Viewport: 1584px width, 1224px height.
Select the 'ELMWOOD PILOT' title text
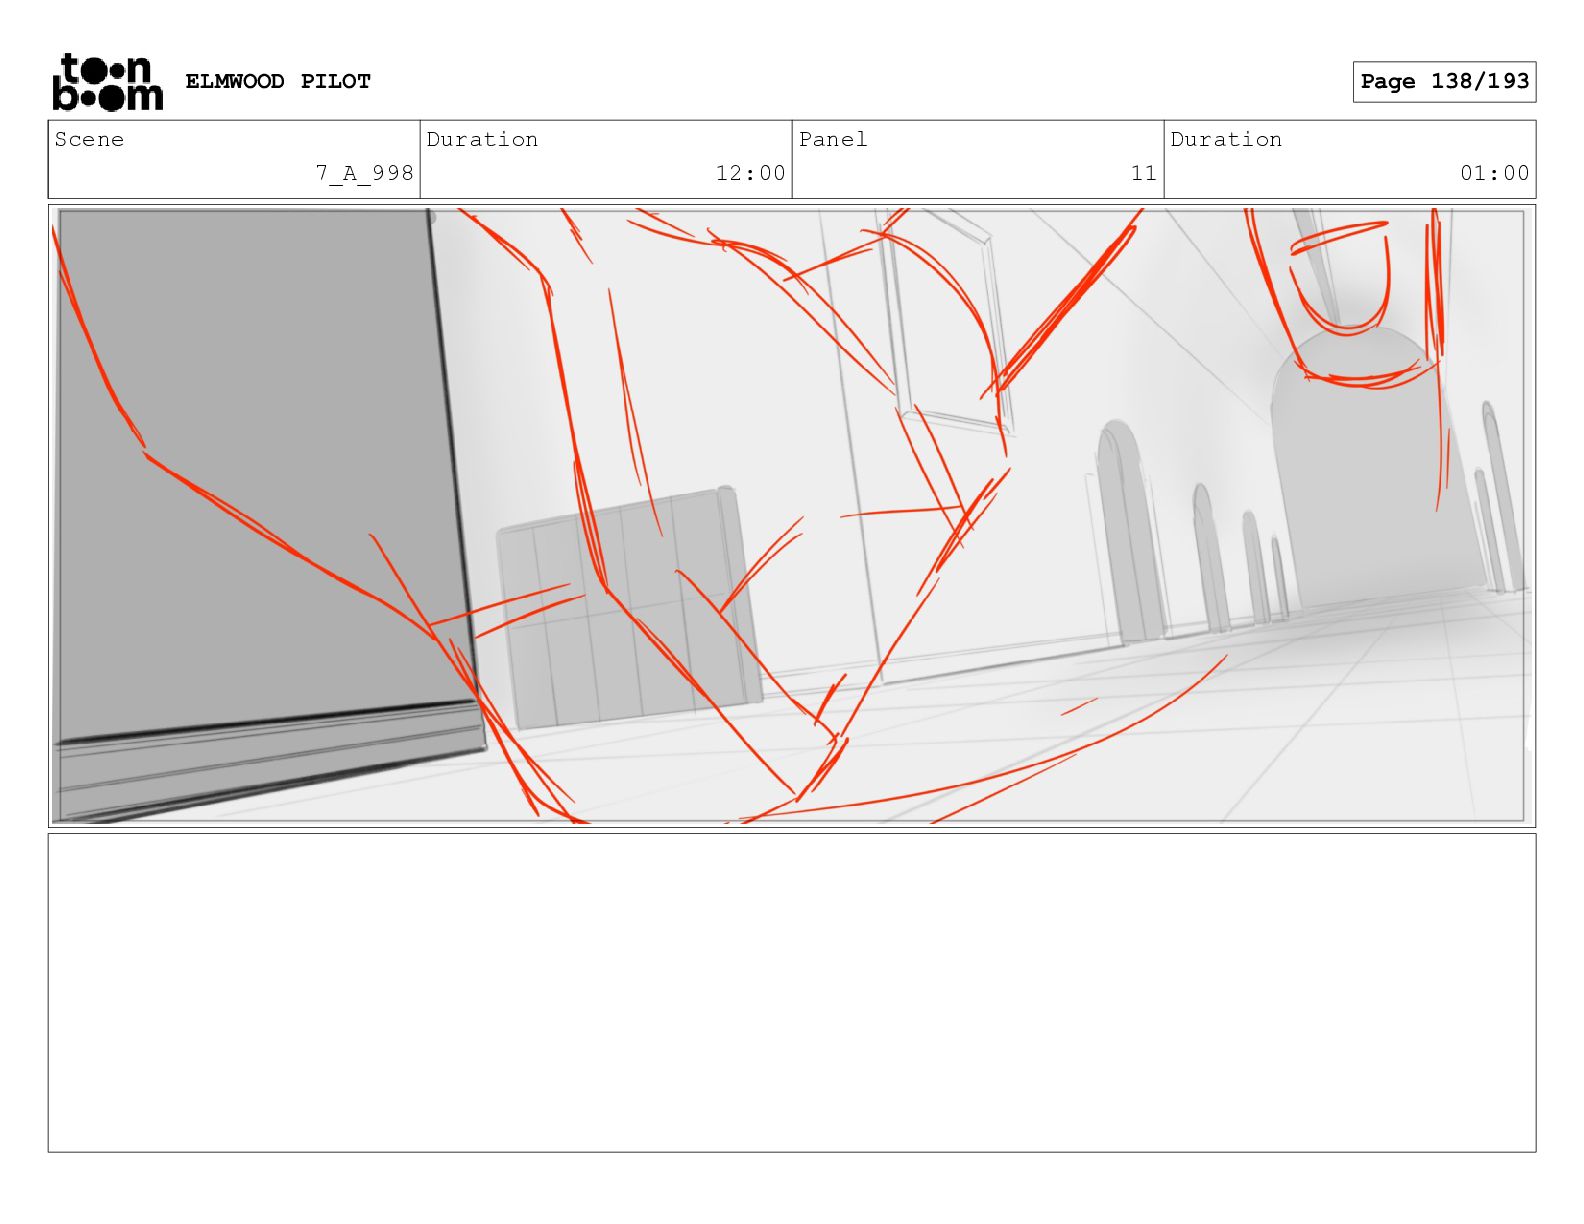(278, 81)
